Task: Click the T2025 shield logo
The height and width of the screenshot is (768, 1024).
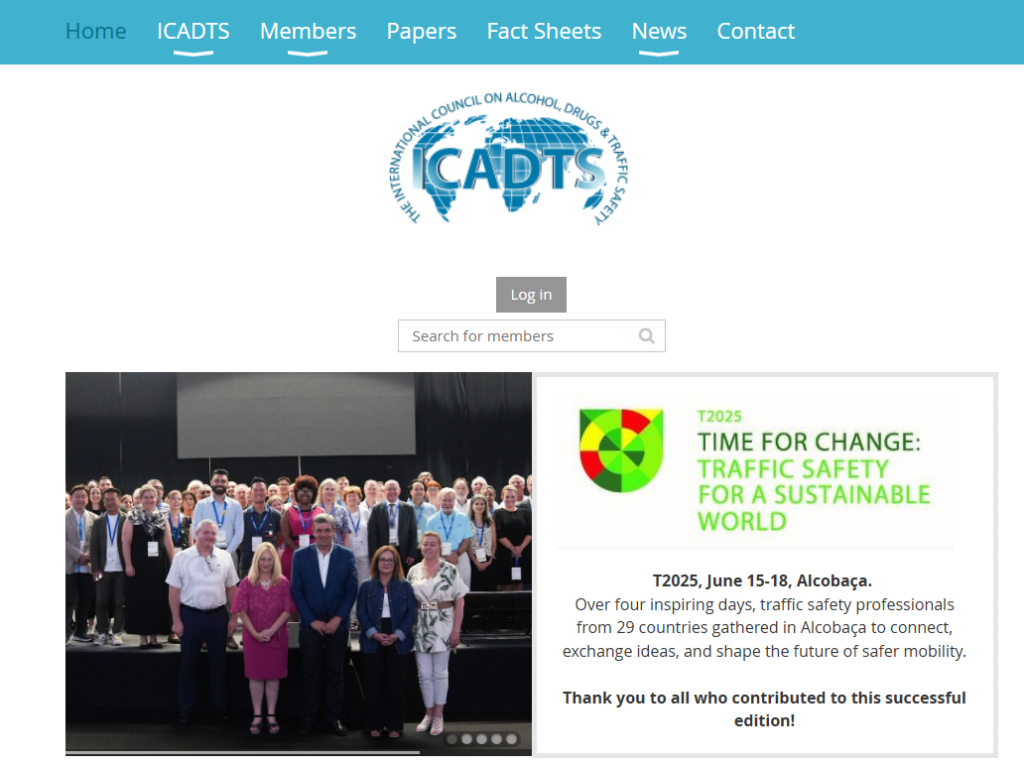Action: (x=621, y=451)
